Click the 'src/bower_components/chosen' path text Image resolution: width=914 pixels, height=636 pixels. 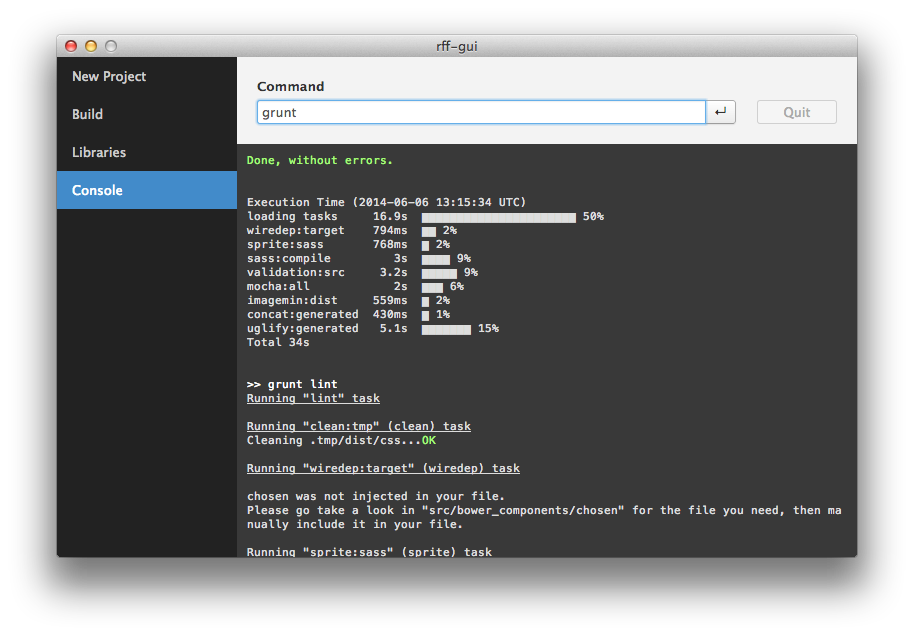click(x=523, y=510)
